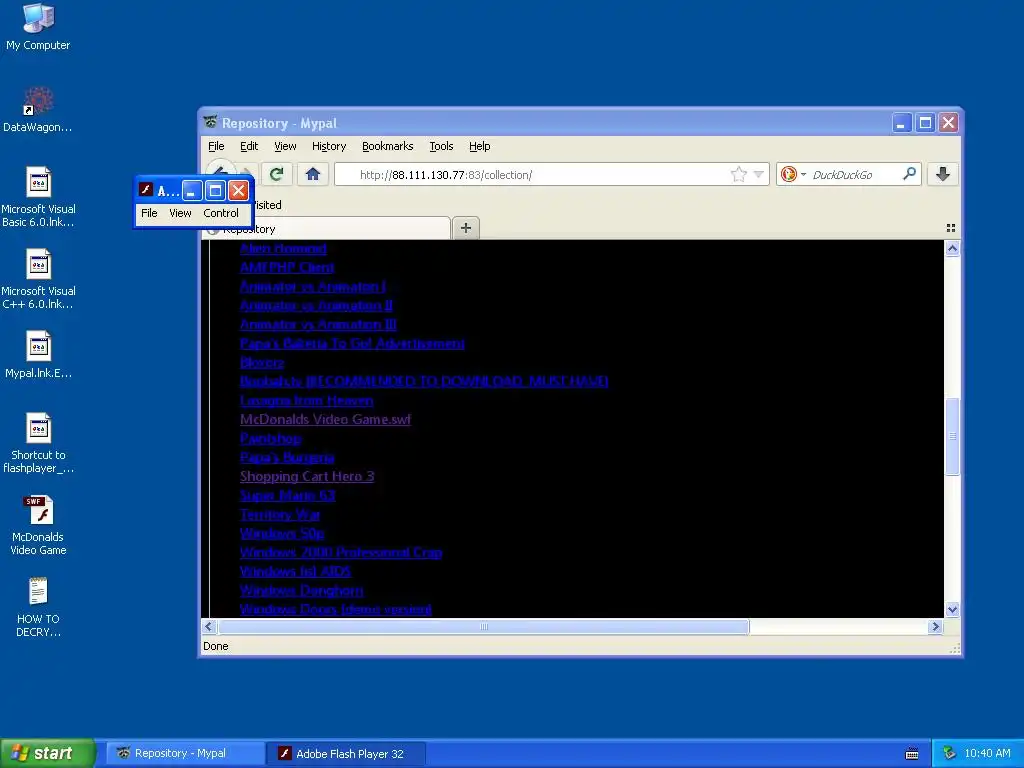Image resolution: width=1024 pixels, height=768 pixels.
Task: Open the Animator vs Animation II link
Action: (x=316, y=305)
